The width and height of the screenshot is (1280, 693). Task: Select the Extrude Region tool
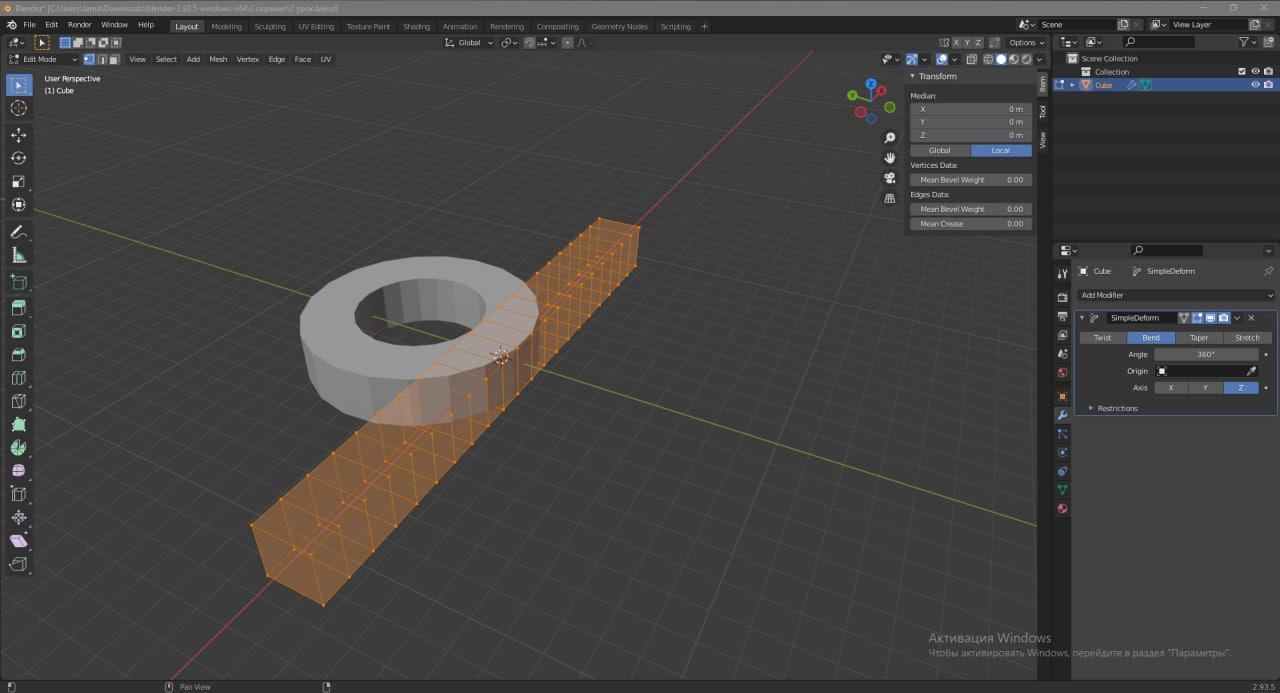[x=18, y=308]
